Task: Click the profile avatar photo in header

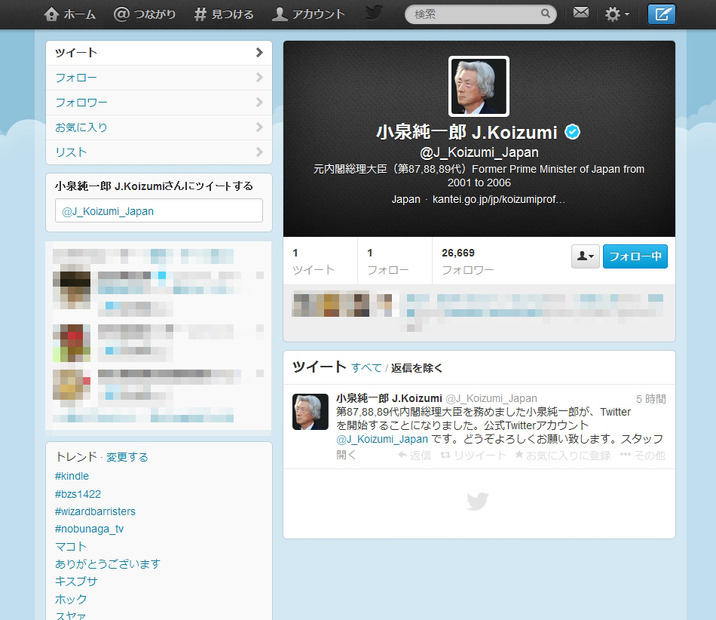Action: coord(479,86)
